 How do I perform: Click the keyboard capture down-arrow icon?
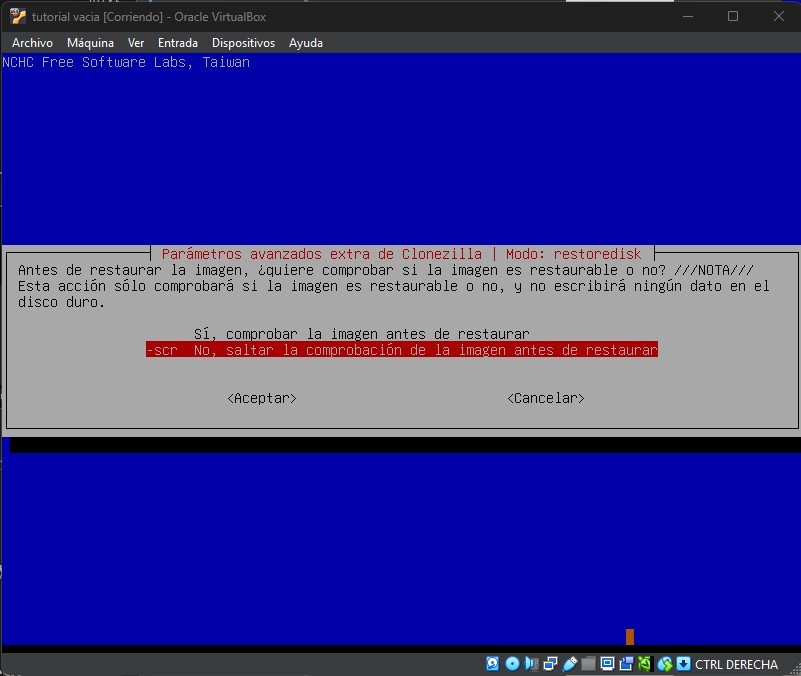point(684,664)
